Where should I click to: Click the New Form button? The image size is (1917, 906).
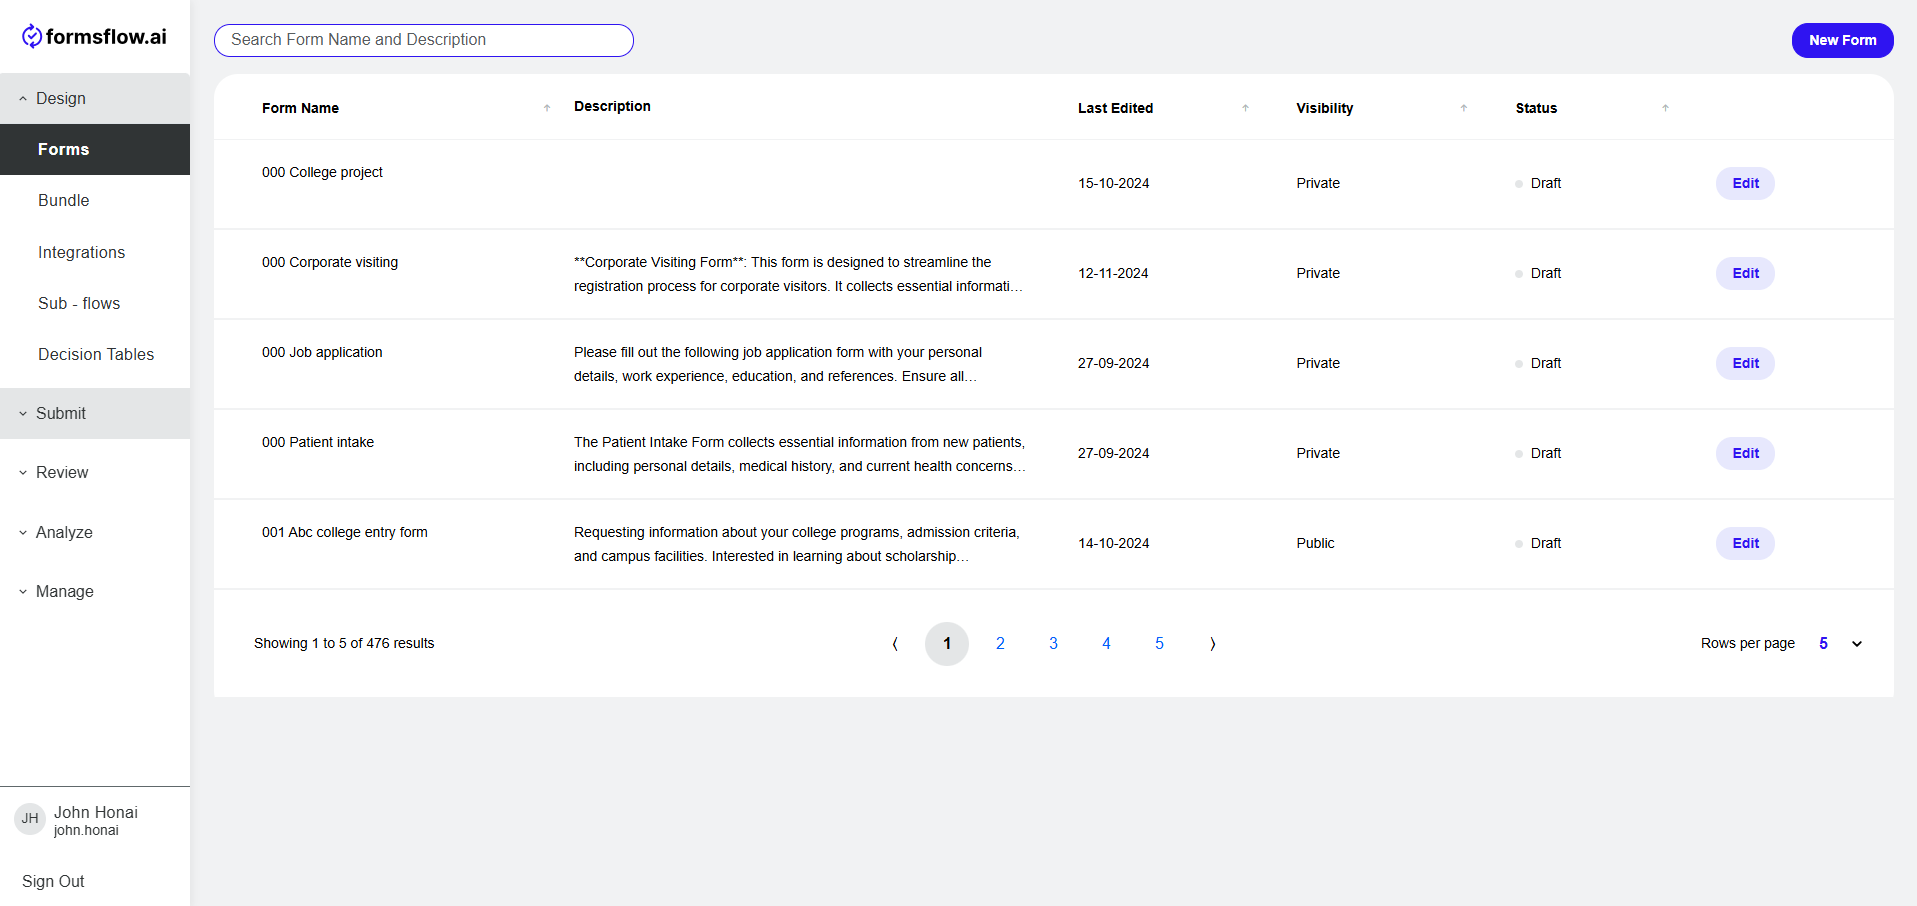[1842, 40]
